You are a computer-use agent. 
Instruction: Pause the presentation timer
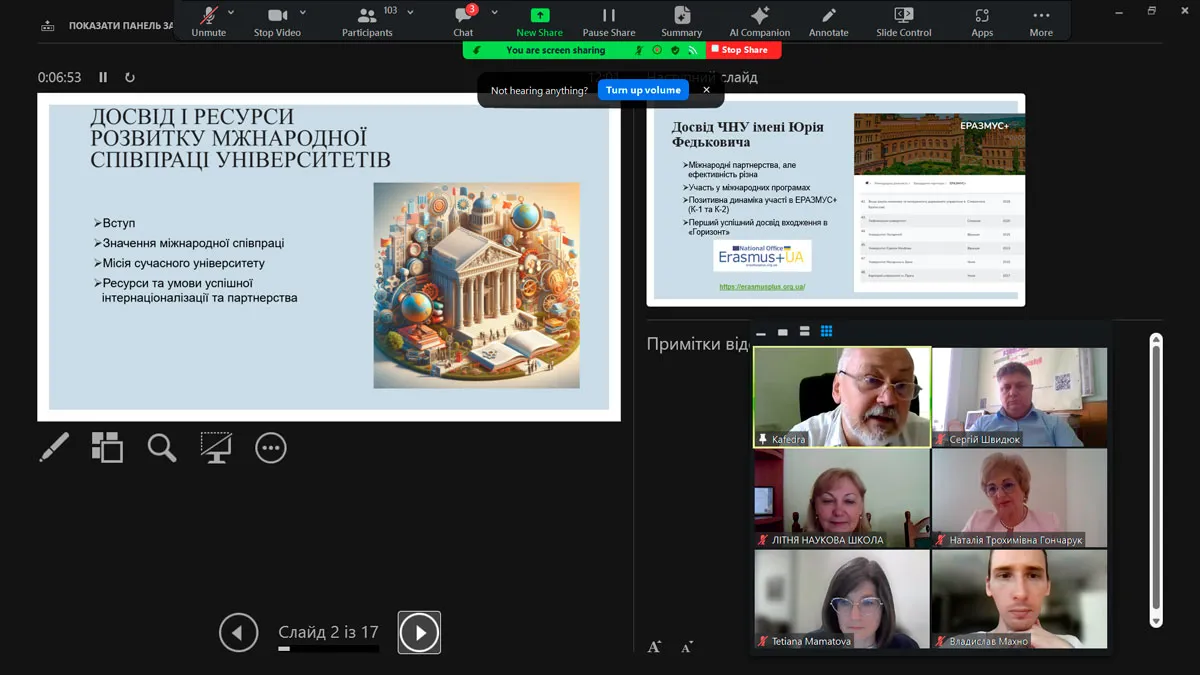click(x=103, y=77)
